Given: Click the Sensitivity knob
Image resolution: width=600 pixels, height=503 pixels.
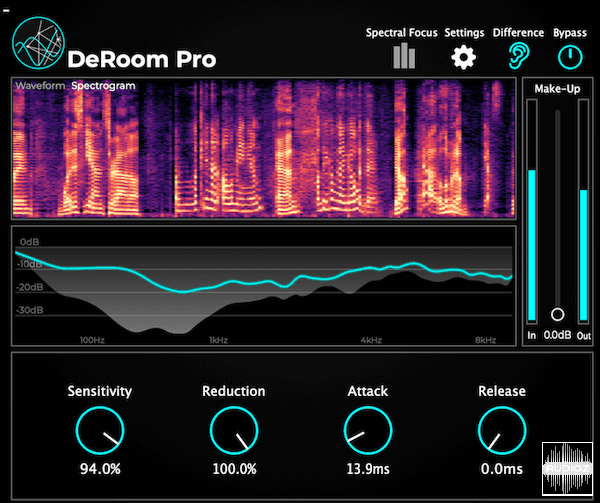Looking at the screenshot, I should click(x=100, y=430).
